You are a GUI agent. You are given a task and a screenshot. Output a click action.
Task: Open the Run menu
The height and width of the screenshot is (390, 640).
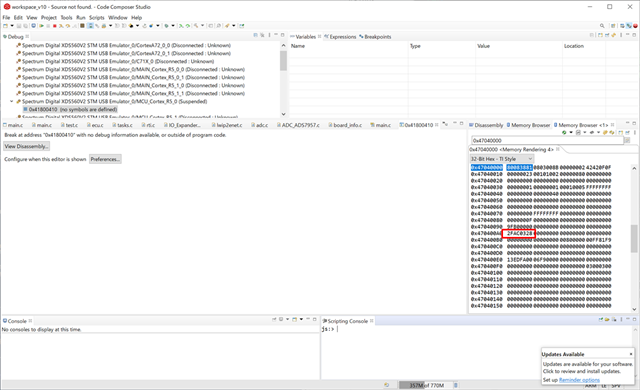[x=81, y=18]
